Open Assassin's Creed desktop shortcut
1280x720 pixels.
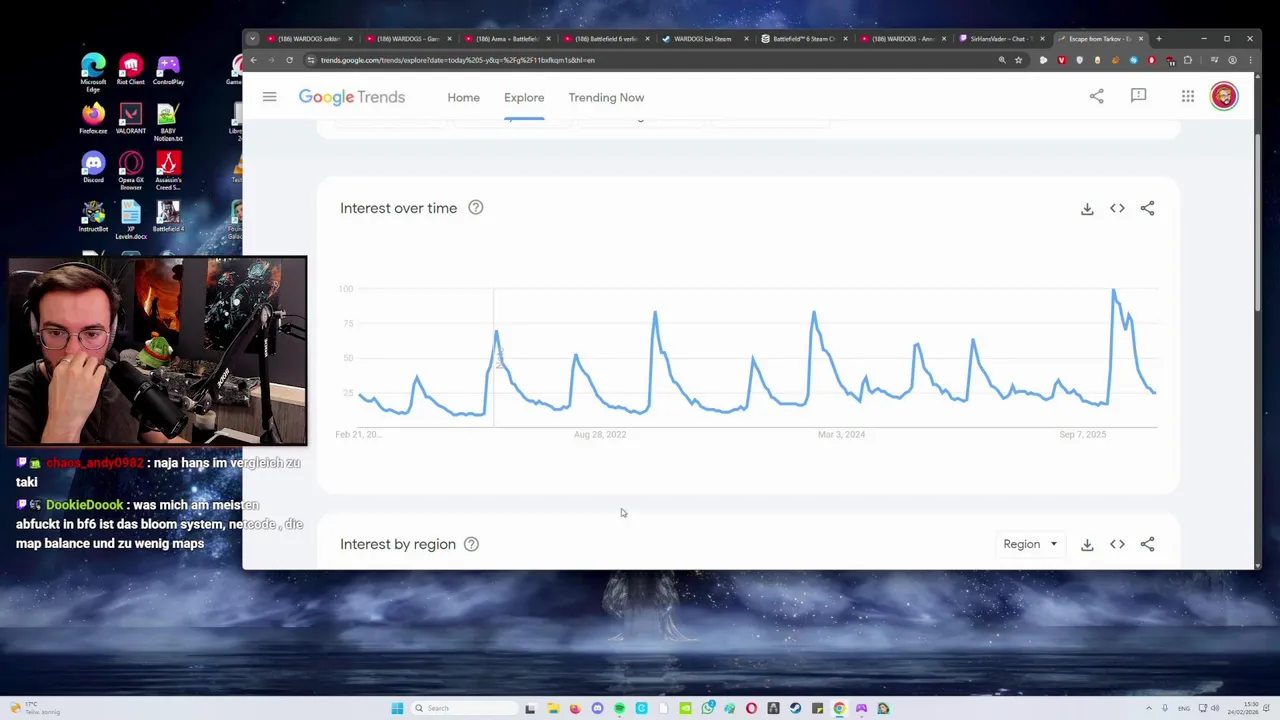(168, 171)
